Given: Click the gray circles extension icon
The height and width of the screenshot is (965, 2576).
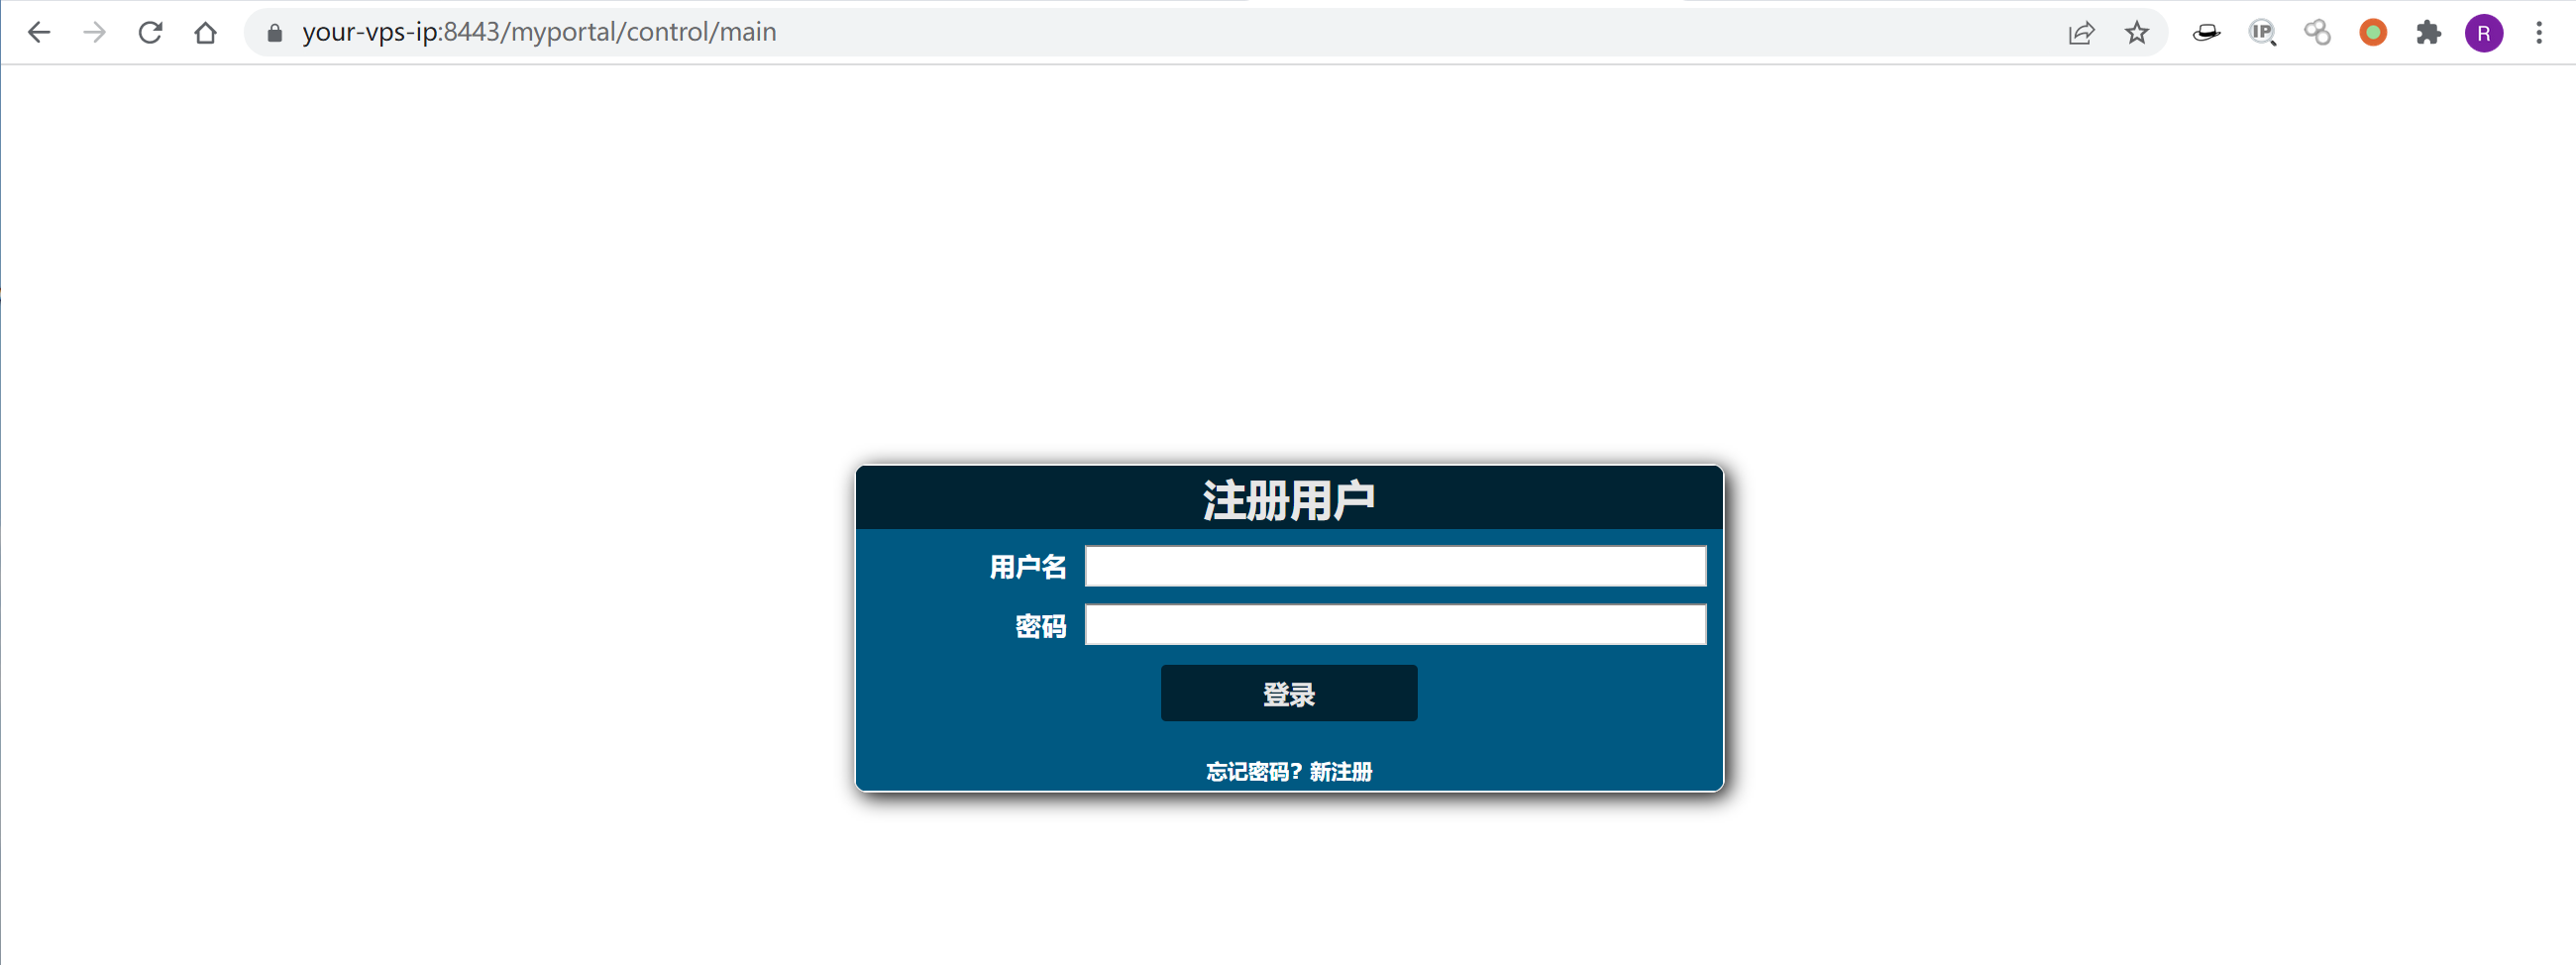Looking at the screenshot, I should click(2317, 33).
